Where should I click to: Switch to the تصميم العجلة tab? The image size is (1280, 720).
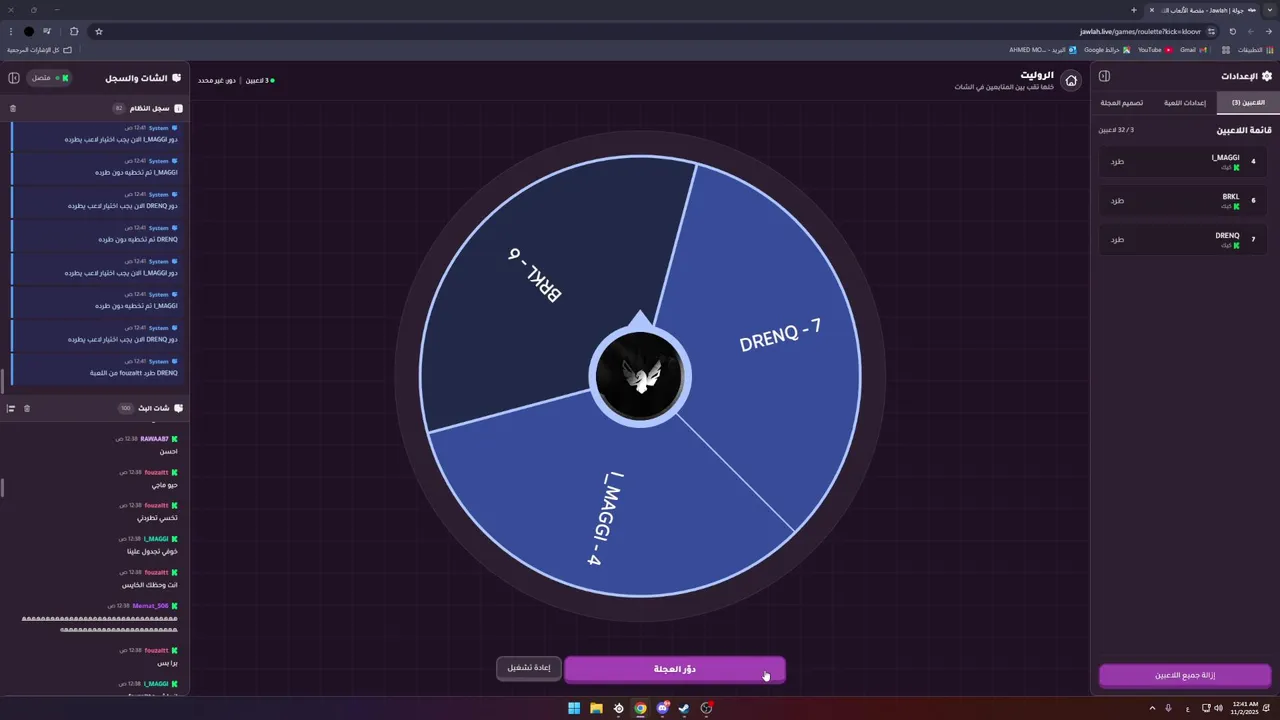pyautogui.click(x=1122, y=103)
